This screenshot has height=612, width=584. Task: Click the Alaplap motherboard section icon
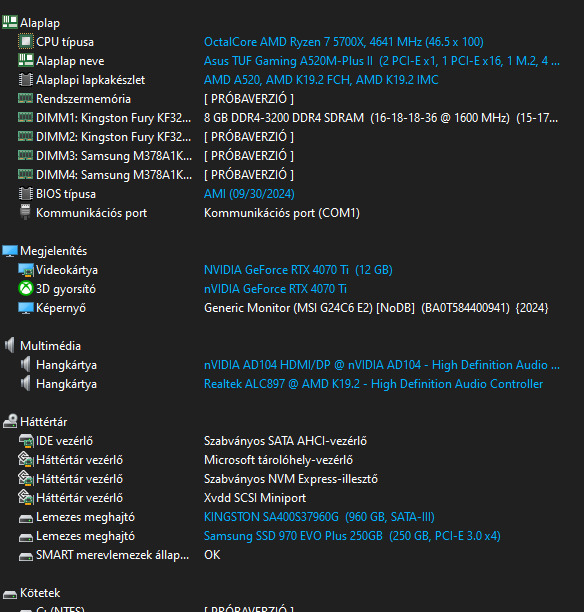(x=10, y=22)
